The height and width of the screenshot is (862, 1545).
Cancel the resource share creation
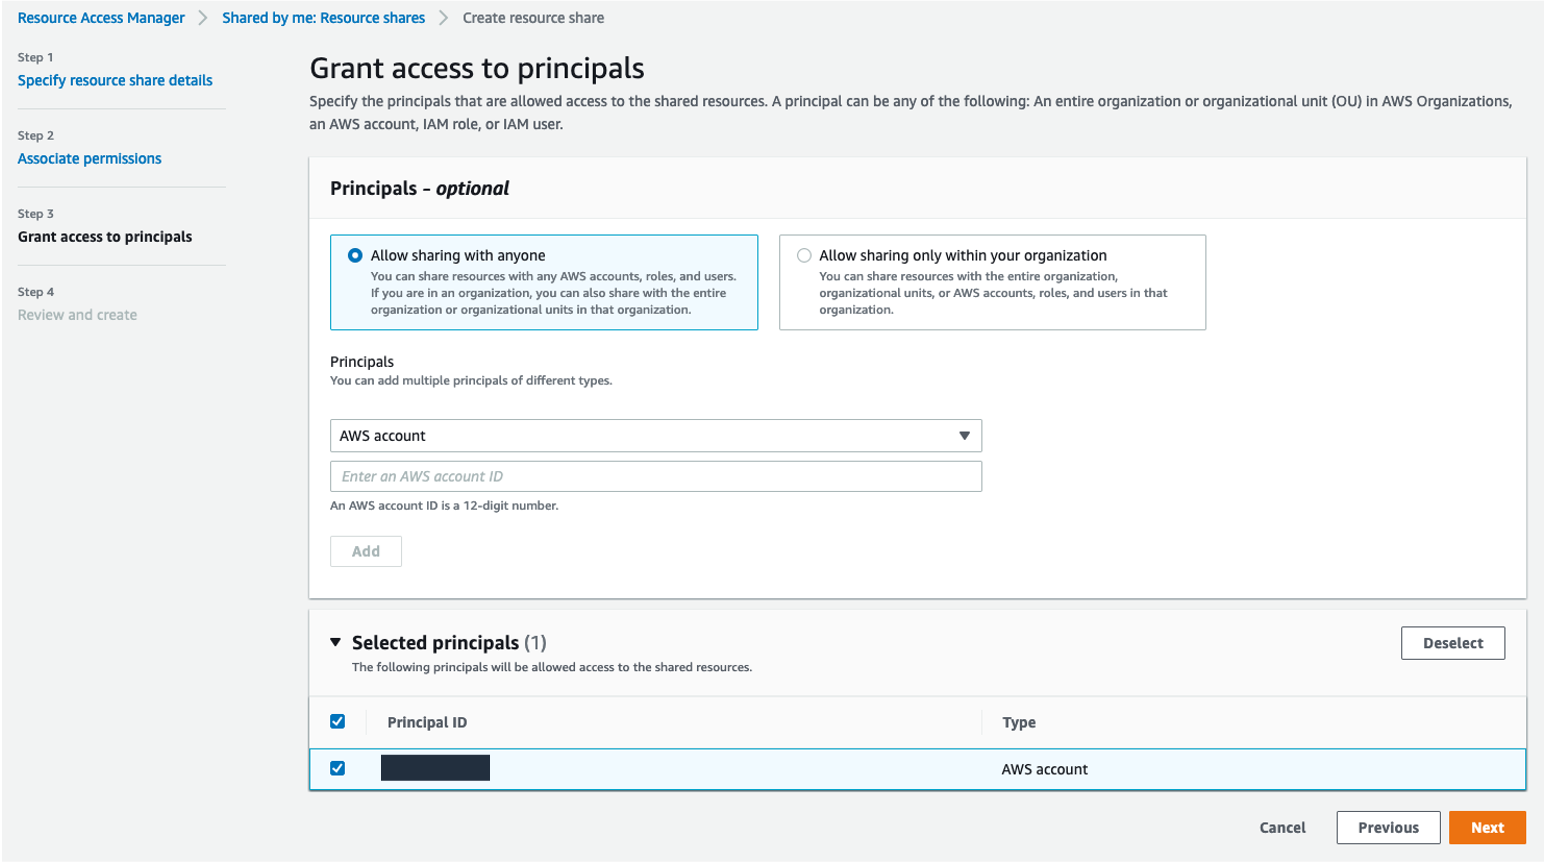(x=1282, y=828)
